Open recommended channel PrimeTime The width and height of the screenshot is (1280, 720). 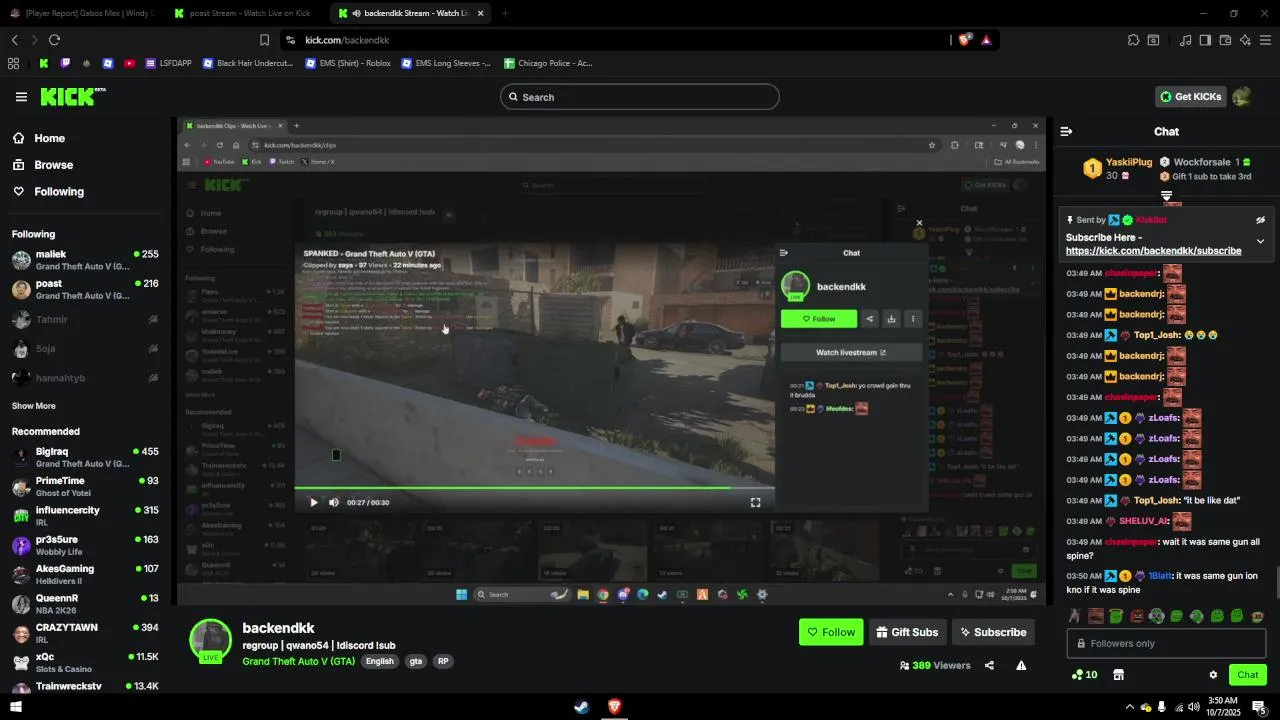click(x=85, y=487)
